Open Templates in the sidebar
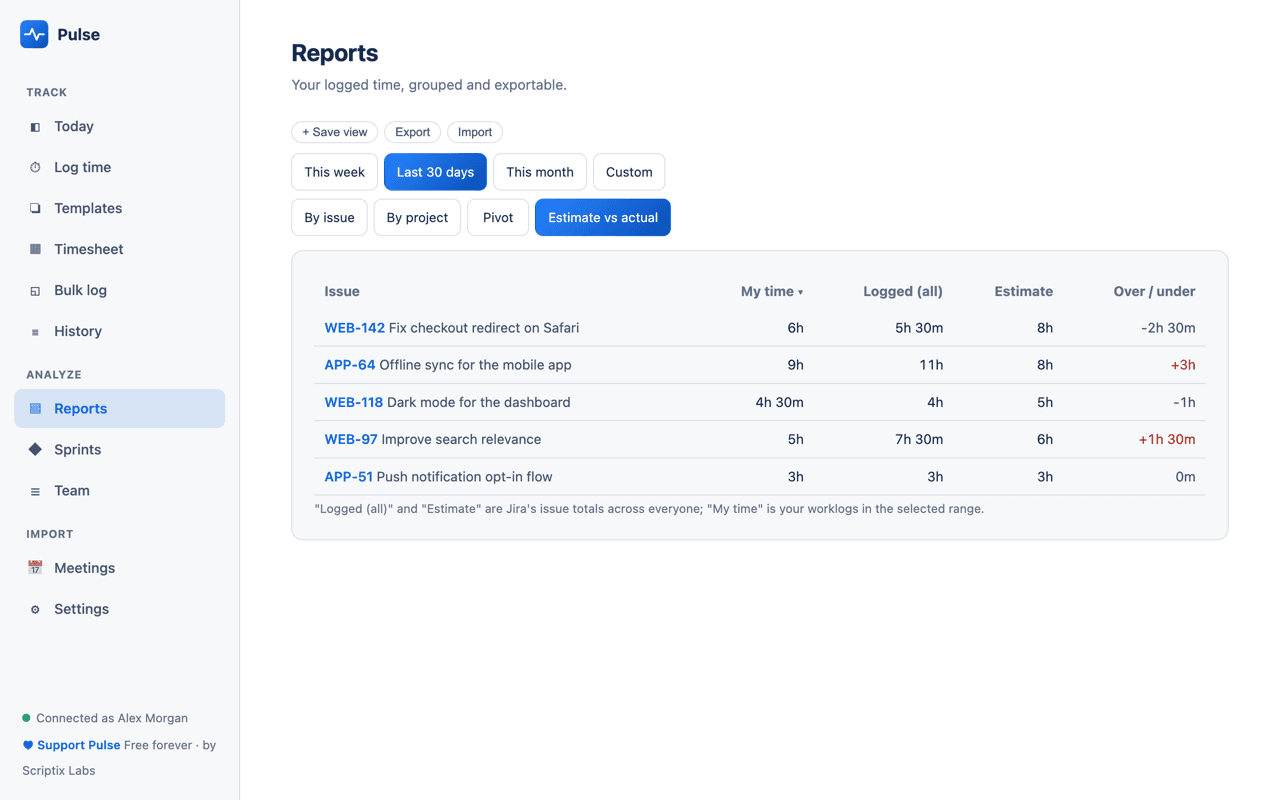The height and width of the screenshot is (800, 1280). (x=119, y=209)
